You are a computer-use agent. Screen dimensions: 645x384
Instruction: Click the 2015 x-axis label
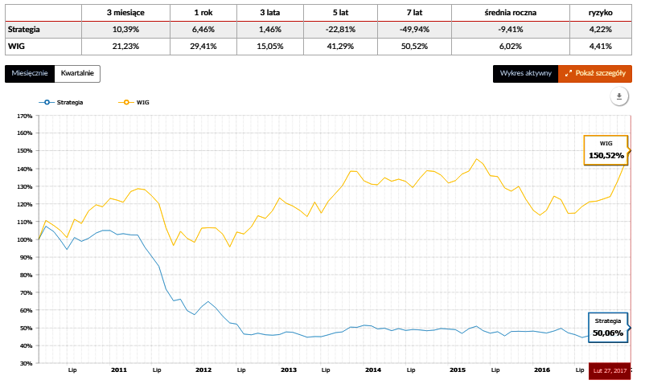point(457,370)
